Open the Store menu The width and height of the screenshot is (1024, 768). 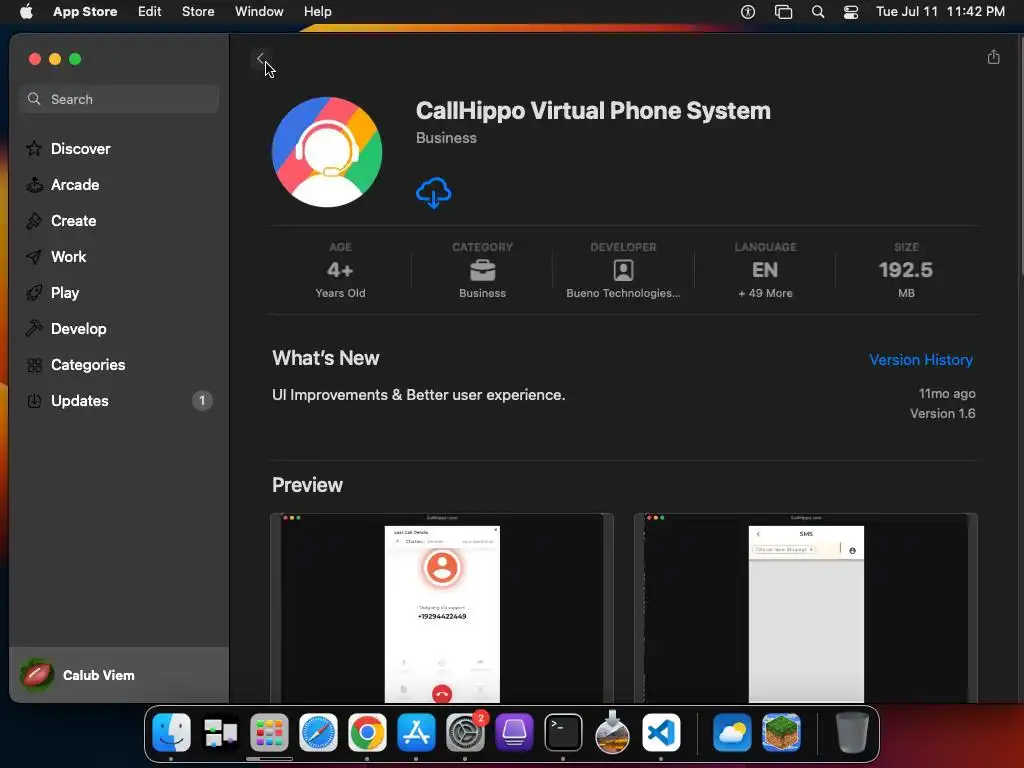click(198, 12)
